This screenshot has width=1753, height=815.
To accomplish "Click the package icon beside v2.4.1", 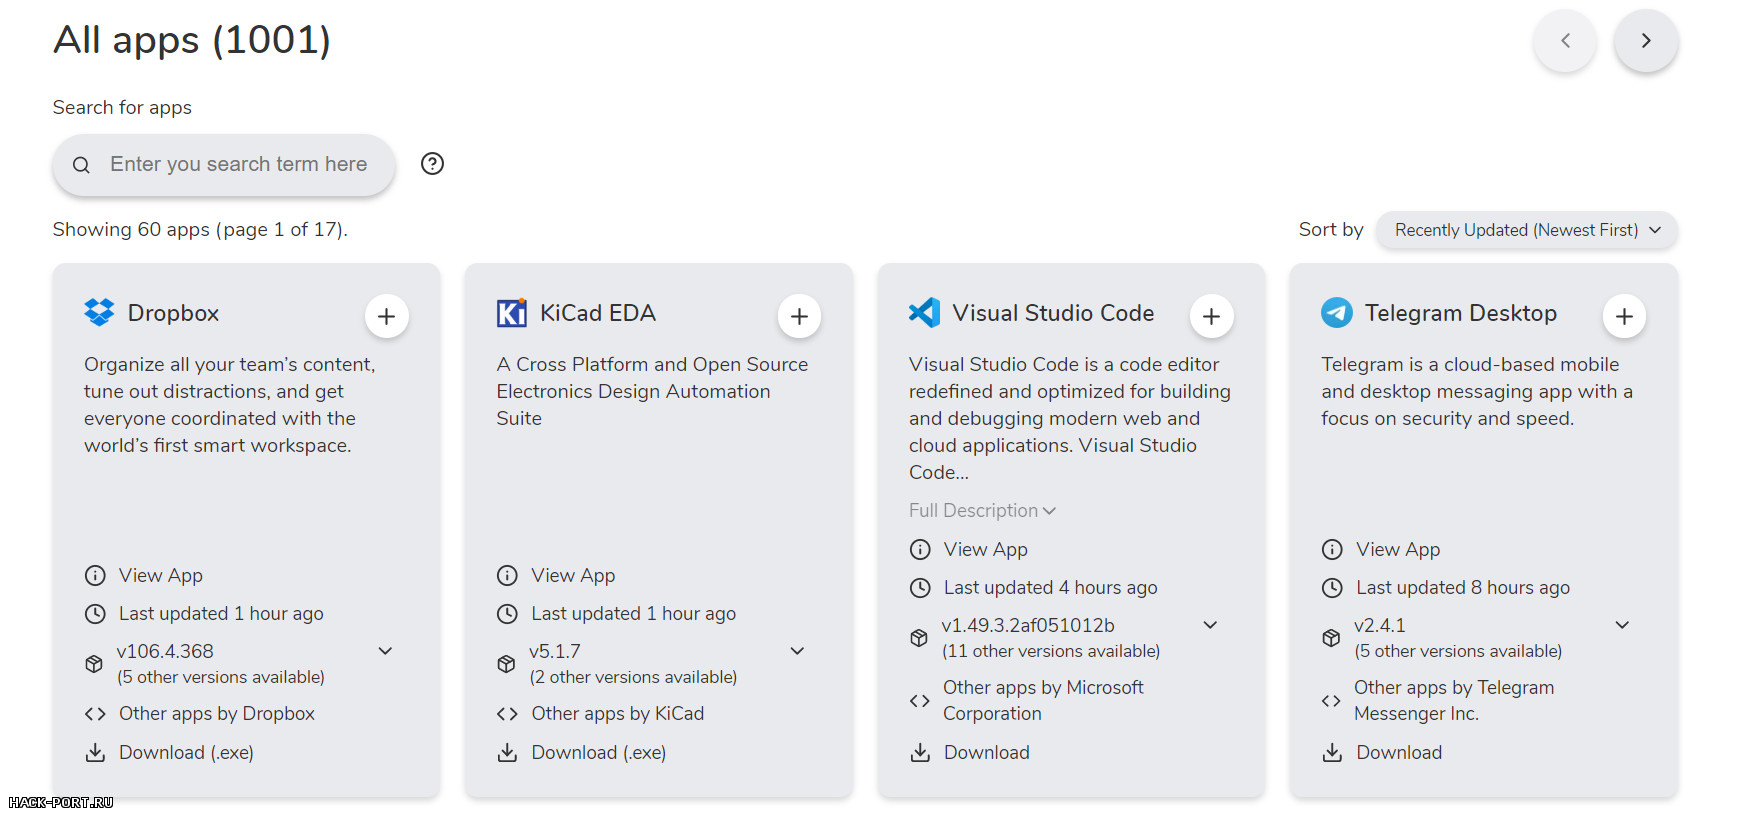I will pyautogui.click(x=1331, y=638).
